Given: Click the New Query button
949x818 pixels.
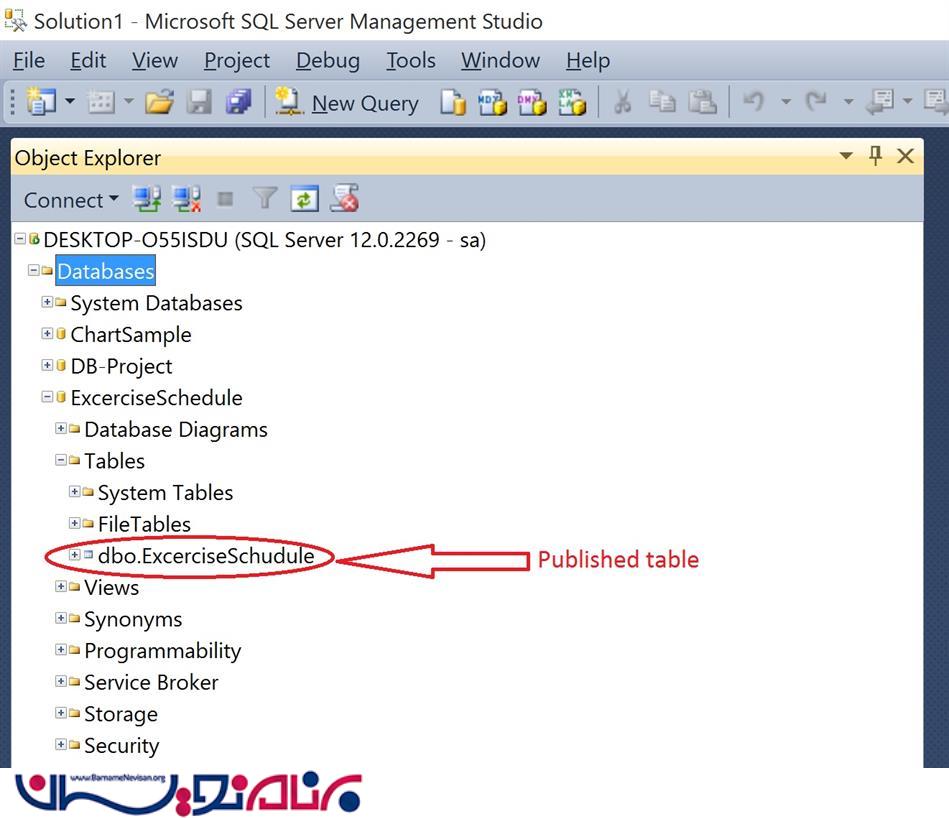Looking at the screenshot, I should (x=346, y=102).
